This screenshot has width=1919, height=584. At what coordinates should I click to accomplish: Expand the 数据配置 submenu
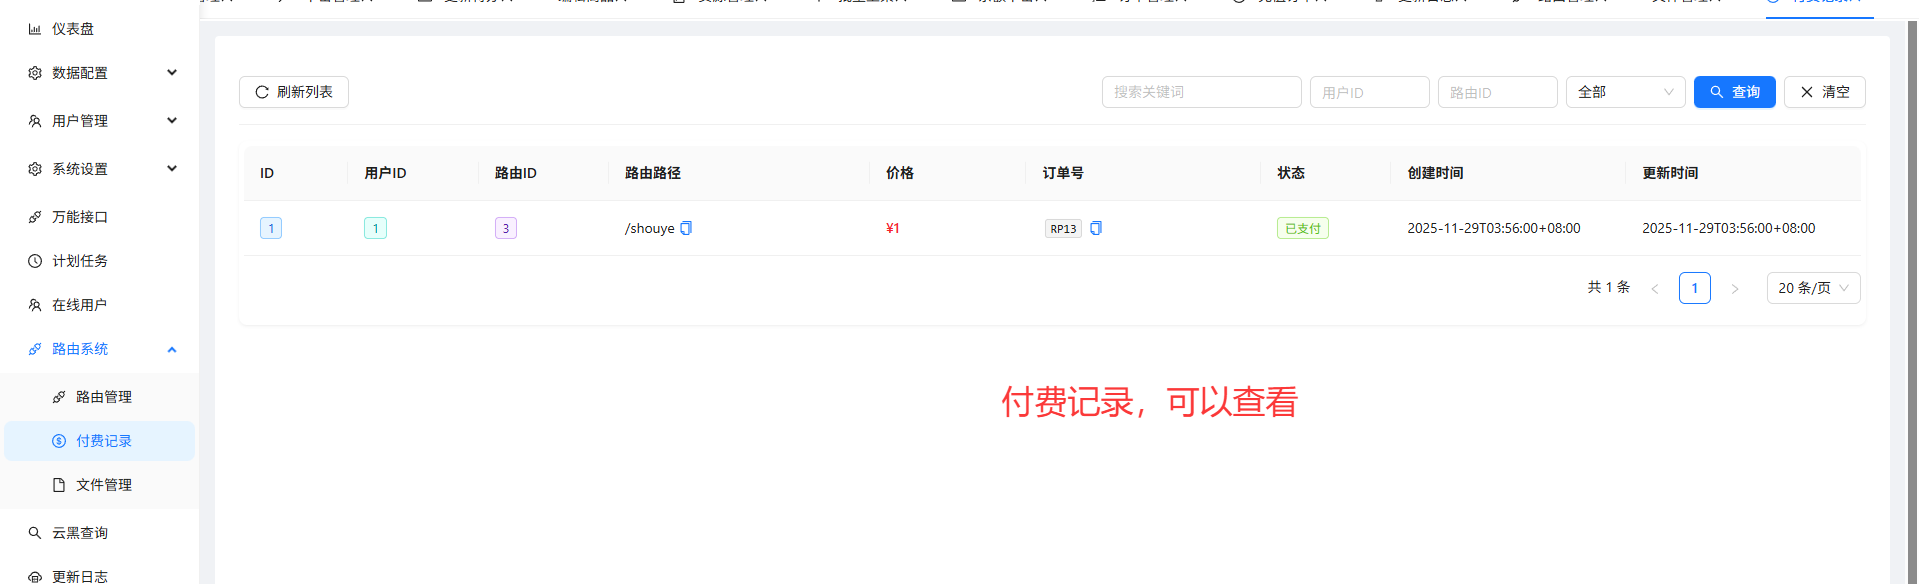click(100, 73)
